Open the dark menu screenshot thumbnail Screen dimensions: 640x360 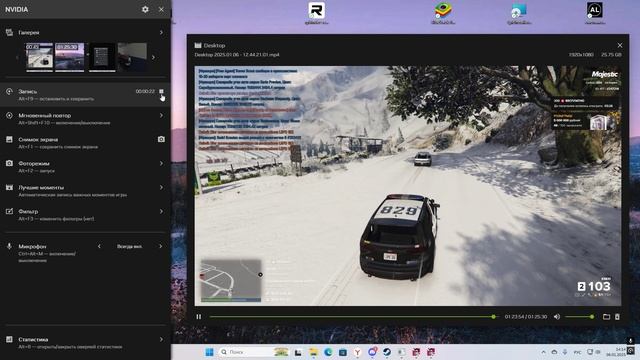(102, 57)
